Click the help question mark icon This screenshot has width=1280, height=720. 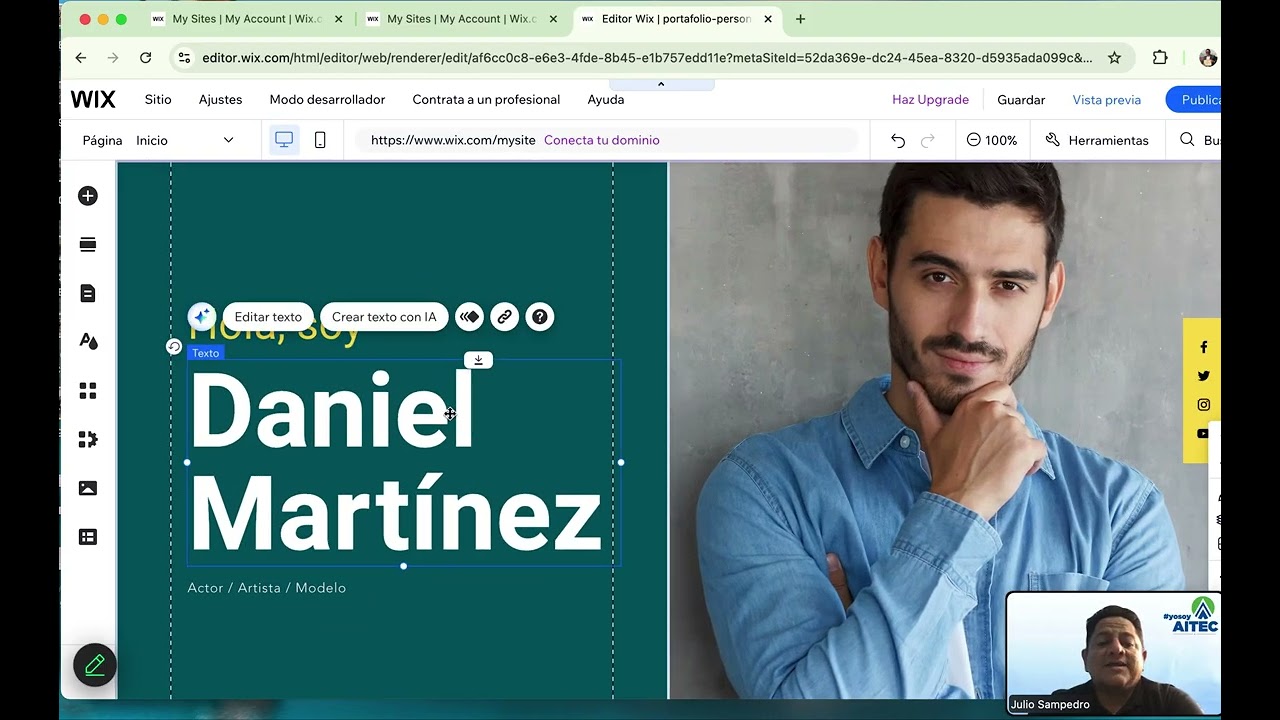[540, 317]
